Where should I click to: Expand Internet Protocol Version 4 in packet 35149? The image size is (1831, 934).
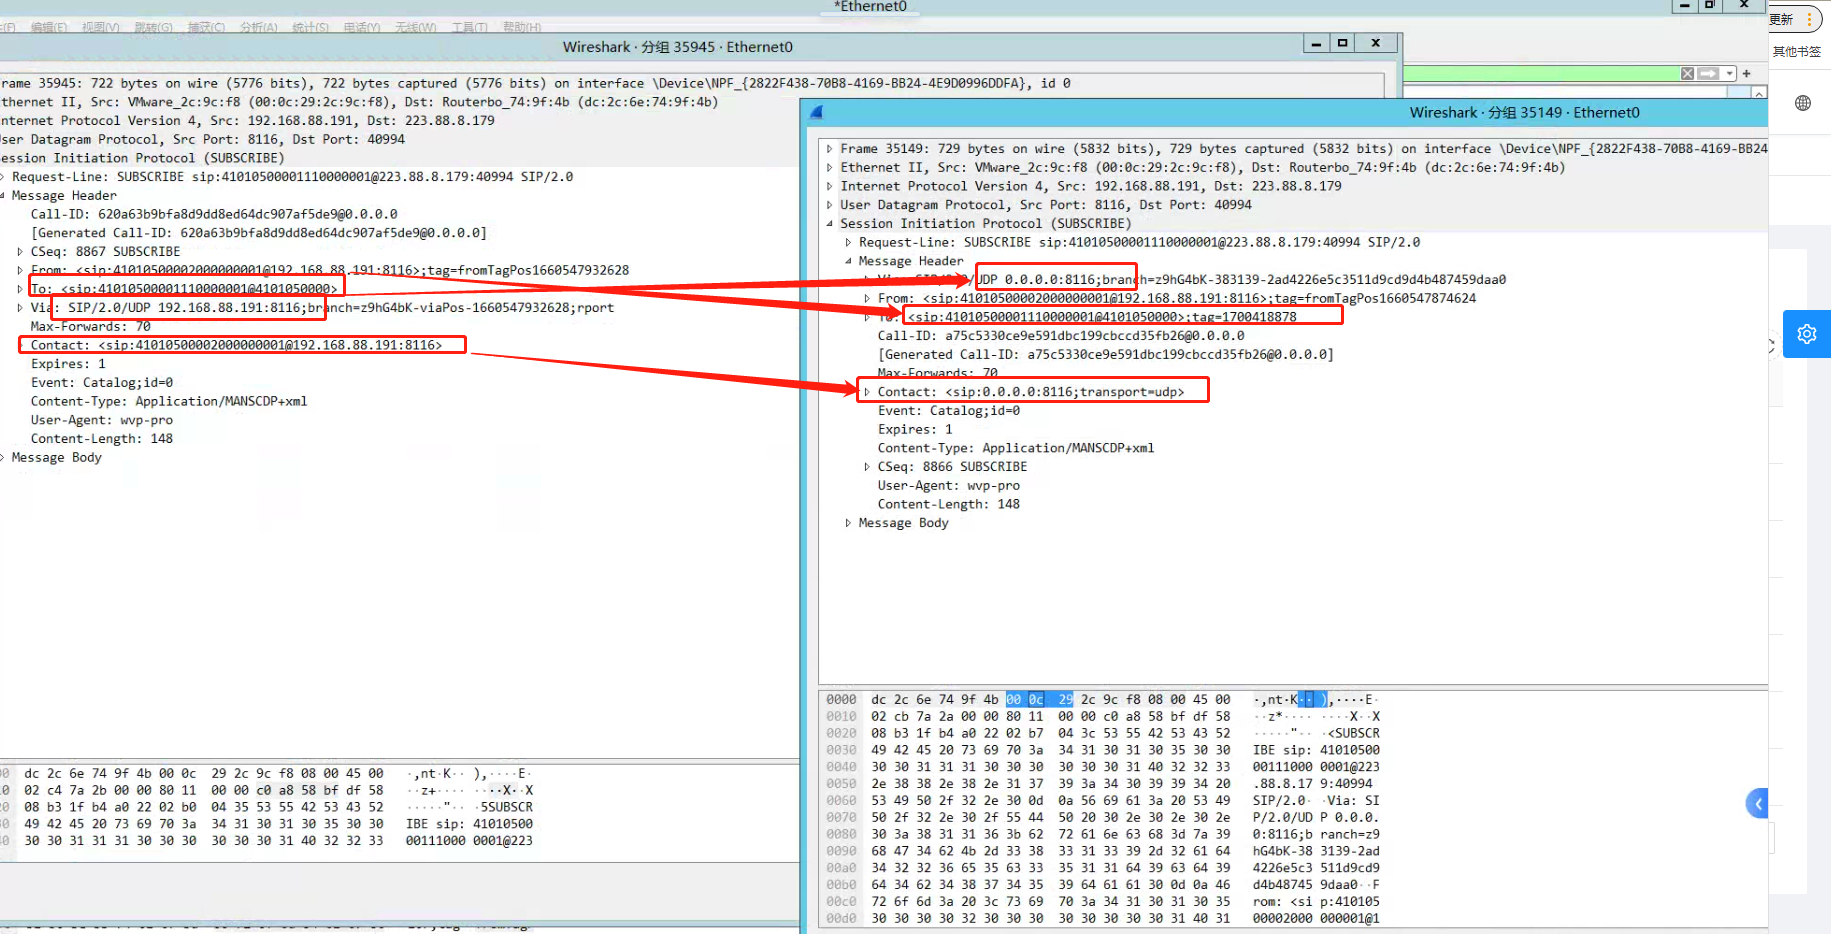(829, 186)
